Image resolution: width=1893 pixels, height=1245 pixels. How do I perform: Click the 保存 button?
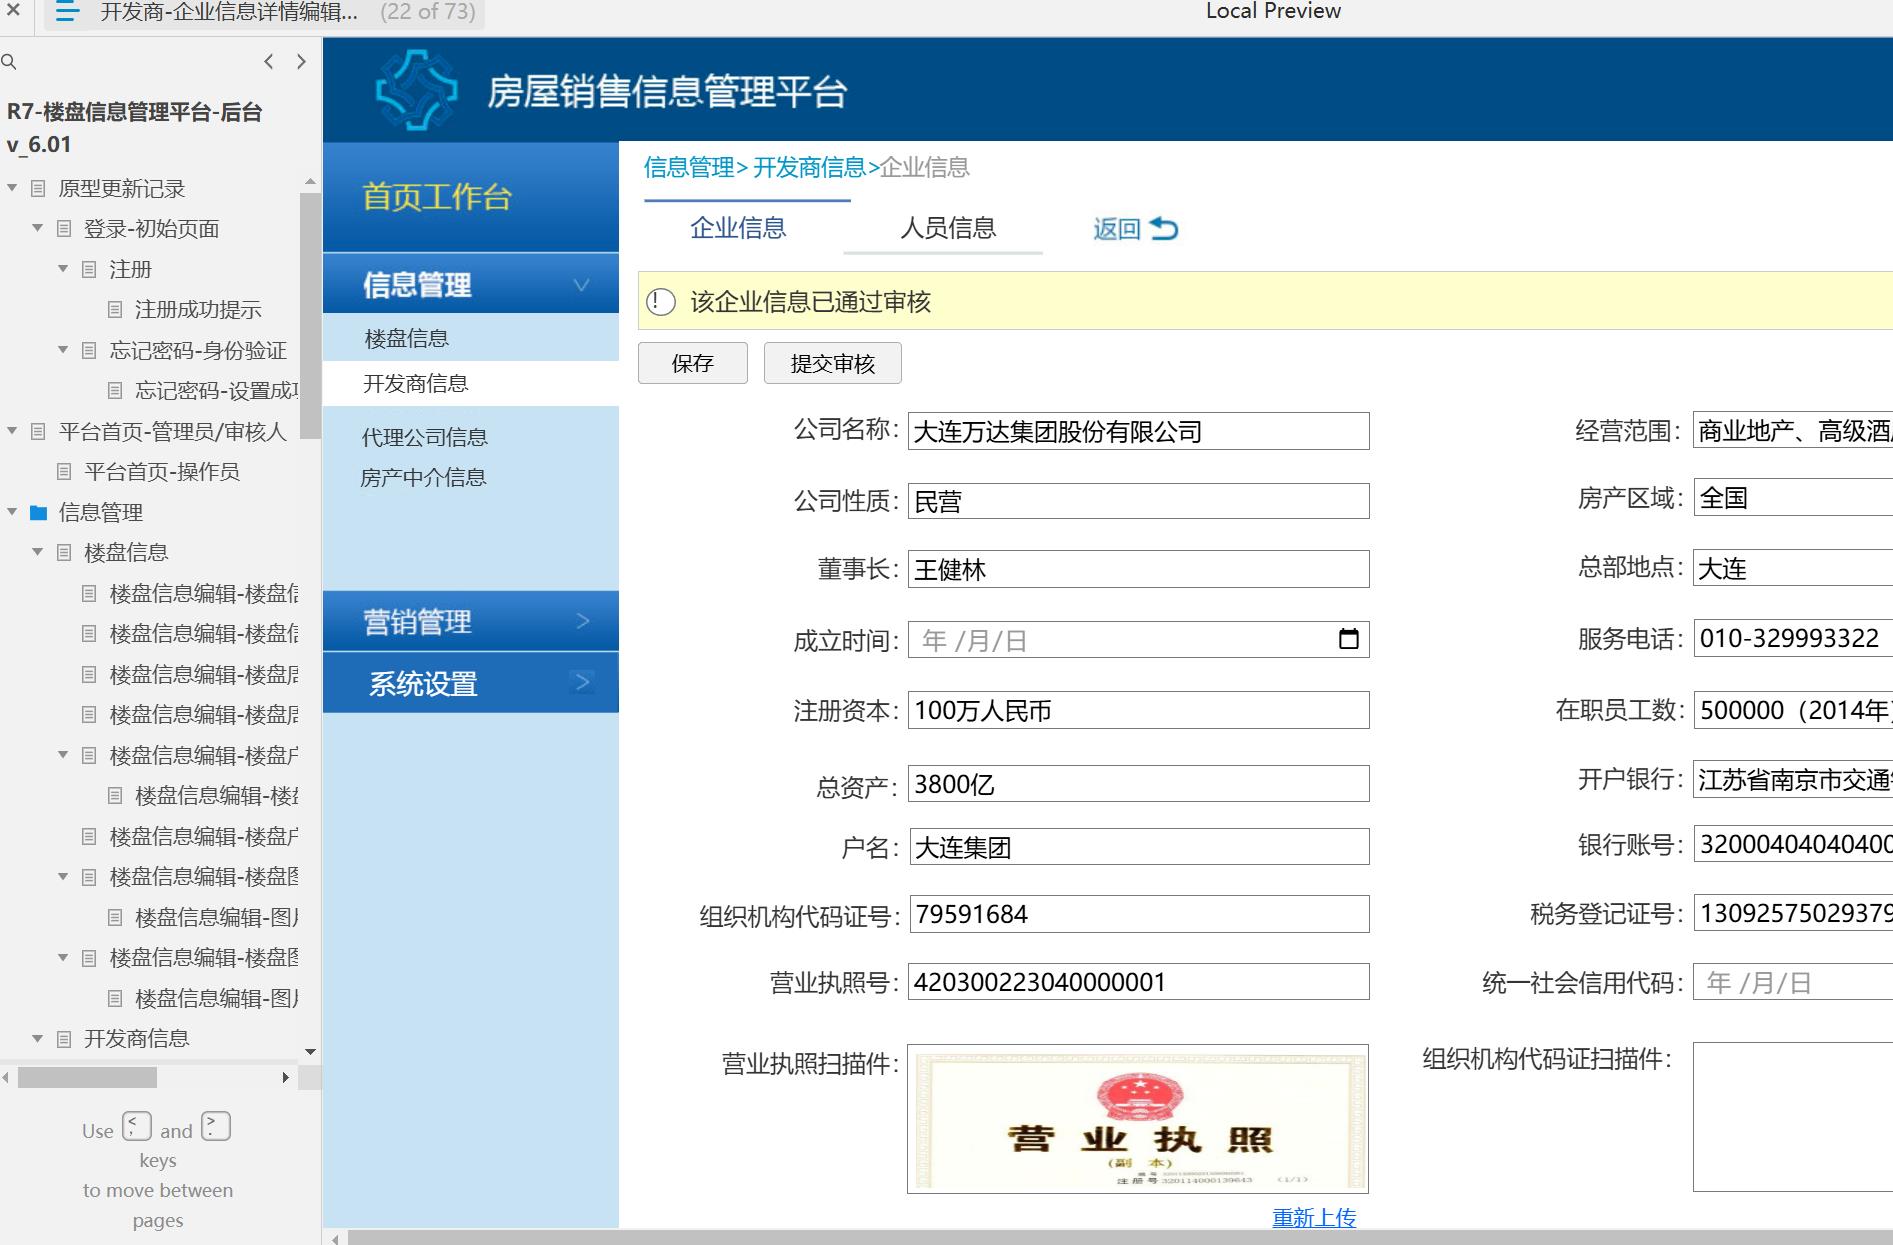click(693, 363)
